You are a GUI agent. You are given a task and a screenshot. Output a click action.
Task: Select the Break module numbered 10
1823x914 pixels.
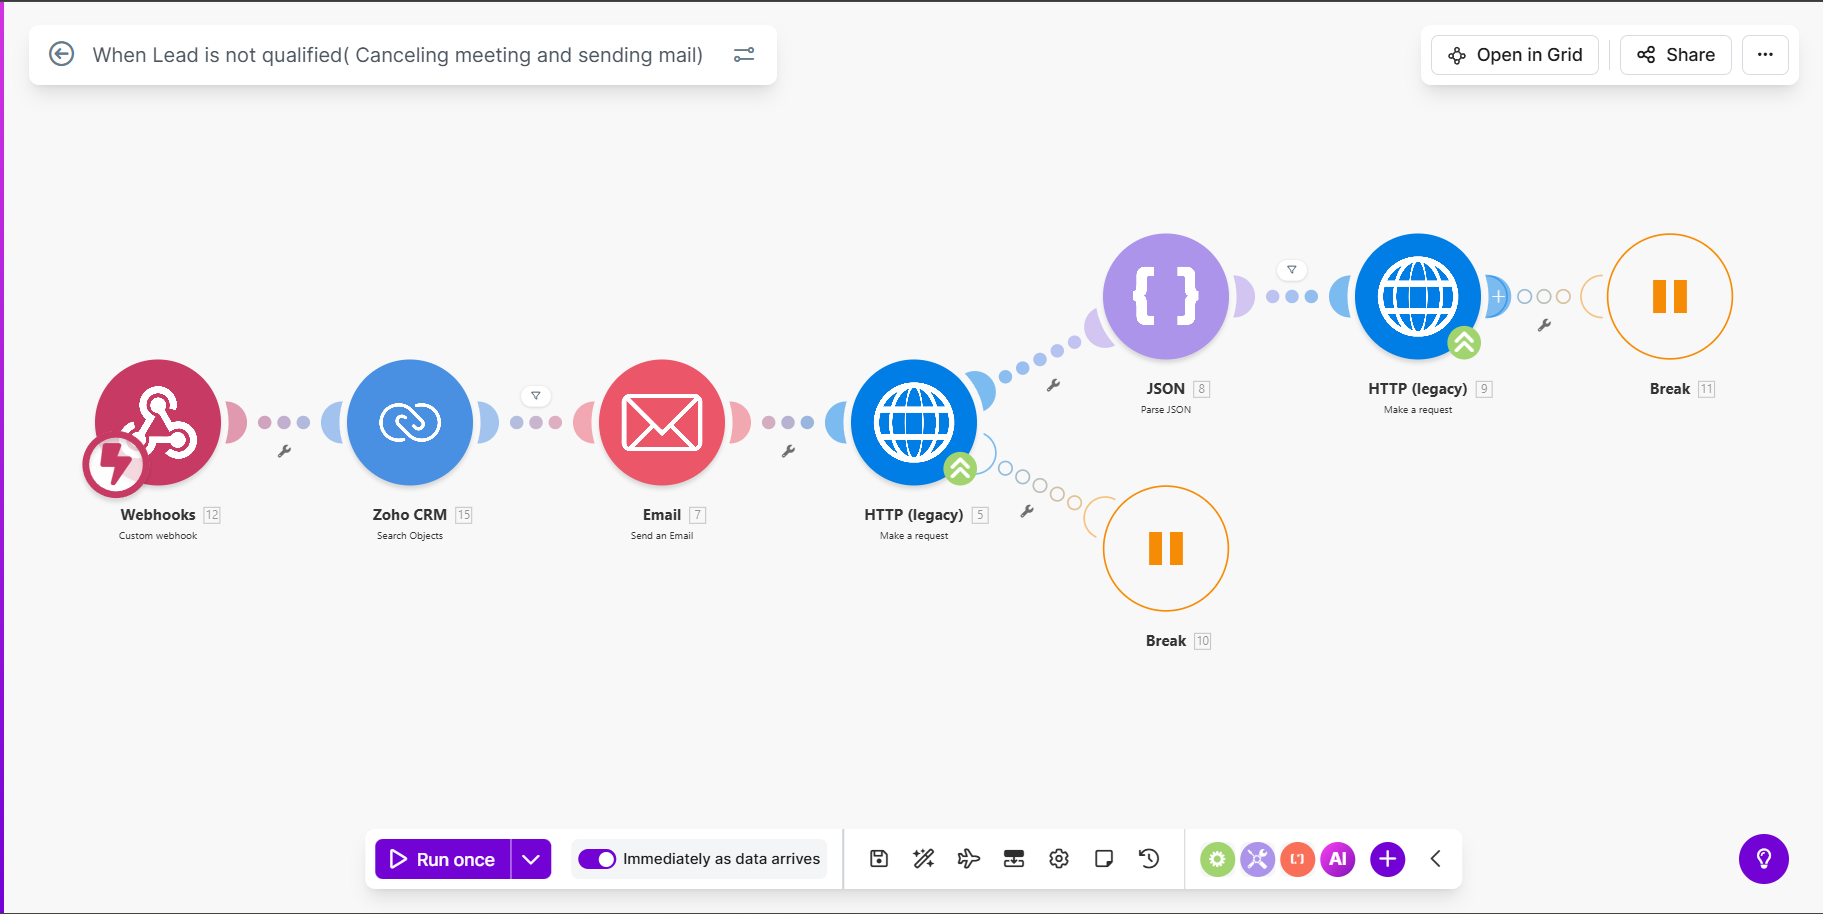[x=1166, y=548]
